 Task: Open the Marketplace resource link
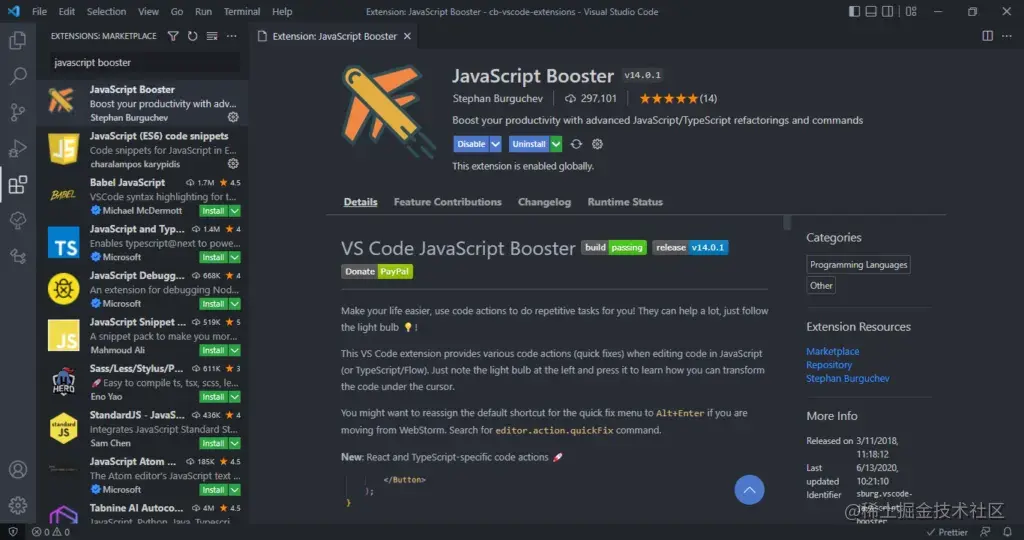pyautogui.click(x=832, y=351)
